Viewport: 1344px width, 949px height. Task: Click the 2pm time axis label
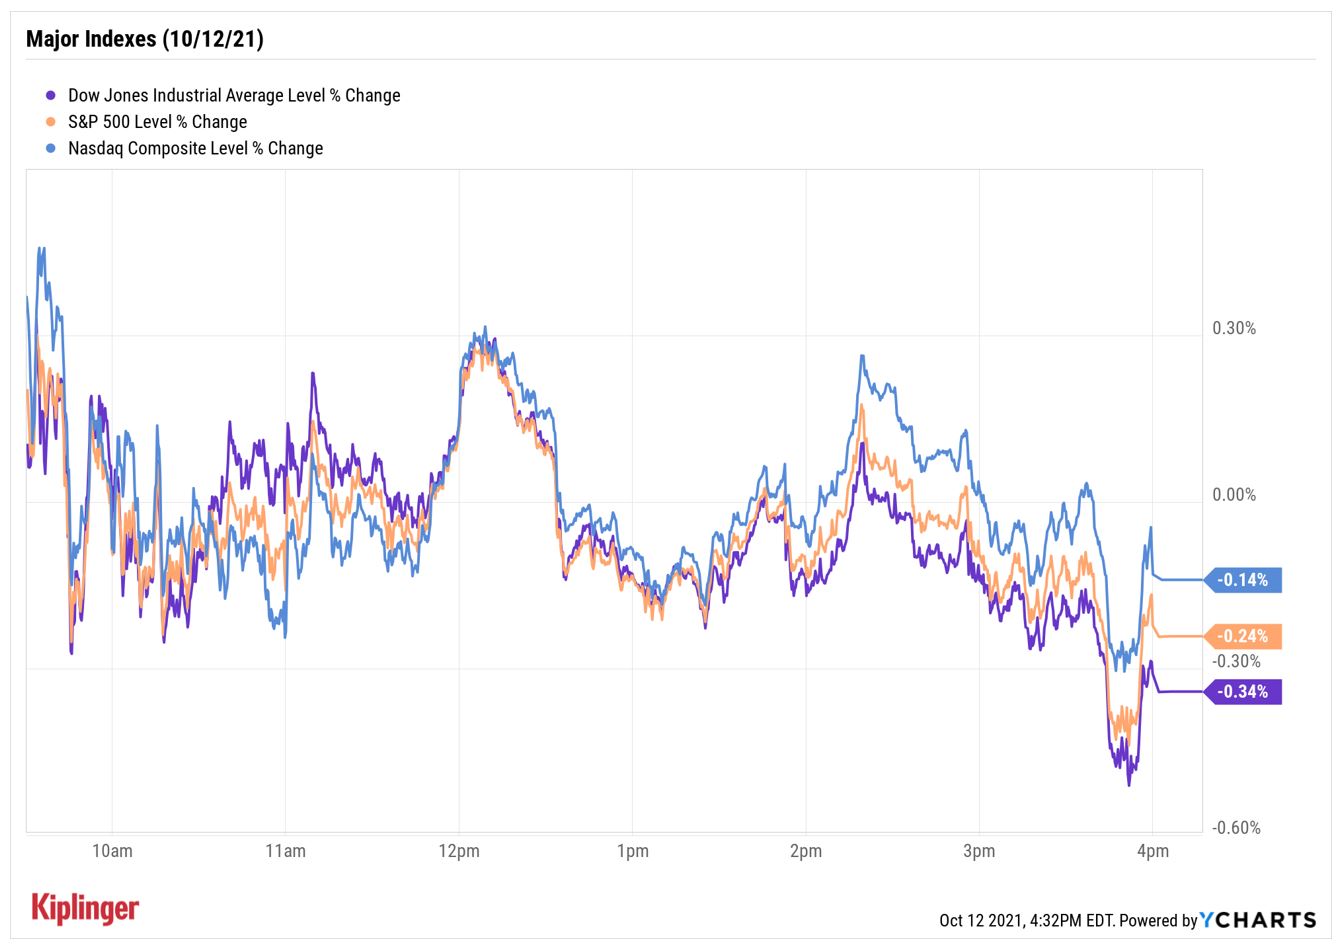pyautogui.click(x=806, y=852)
